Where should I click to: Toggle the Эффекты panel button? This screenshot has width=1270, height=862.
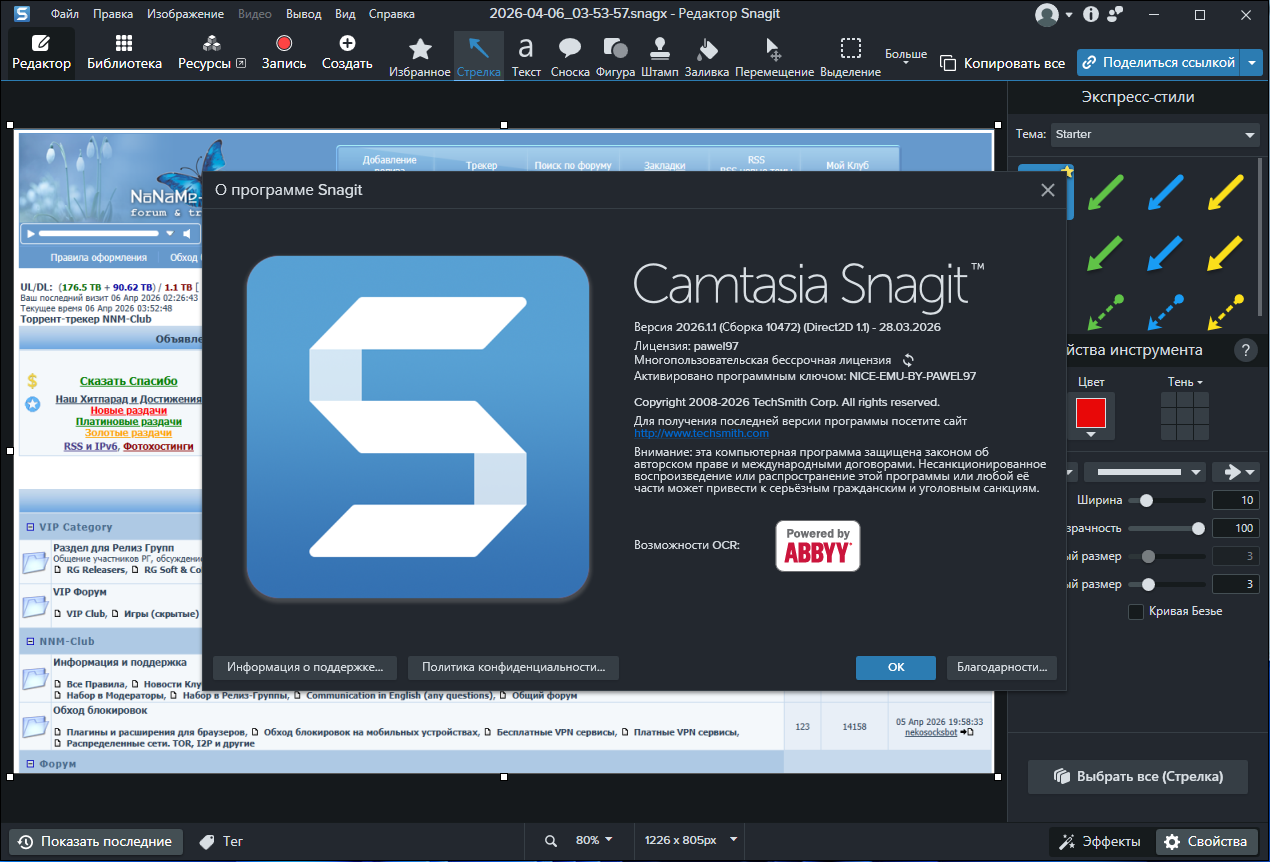[1099, 841]
